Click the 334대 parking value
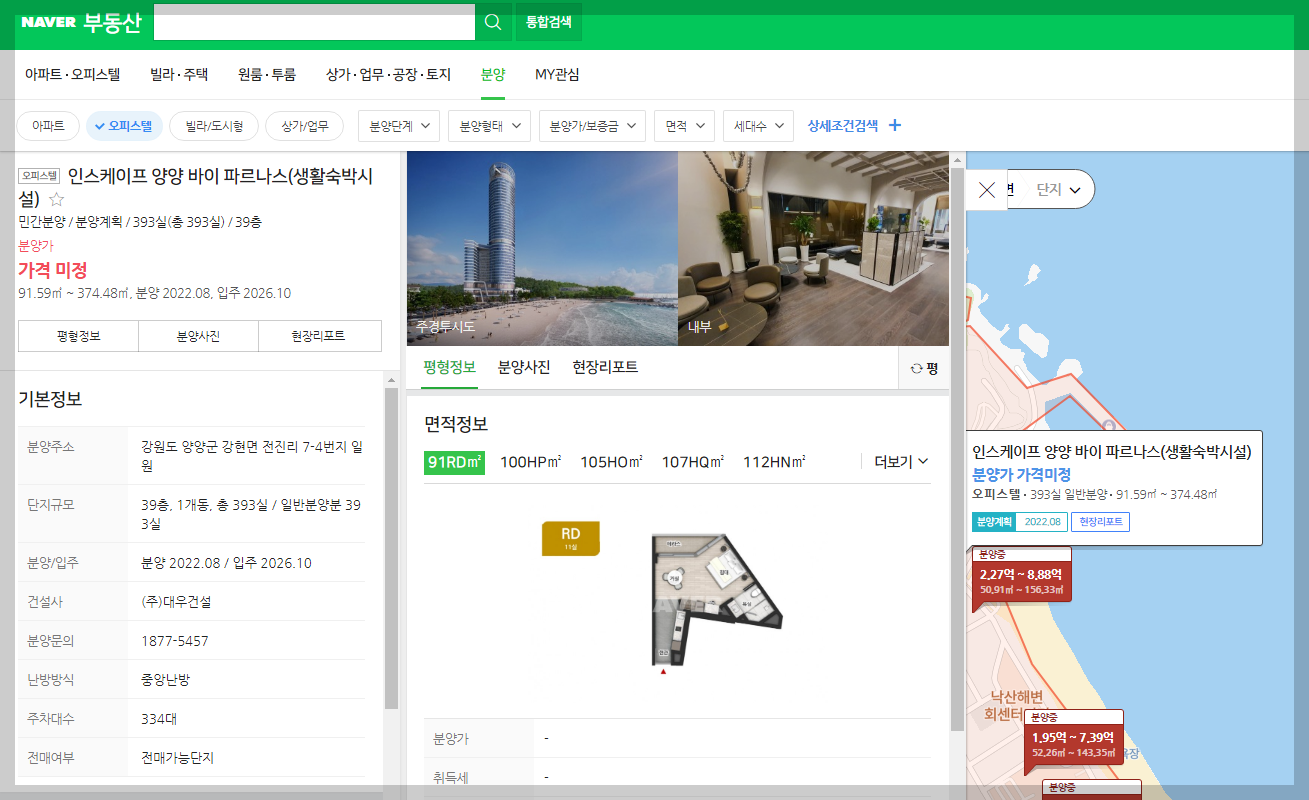Screen dimensions: 1309x800 point(159,719)
